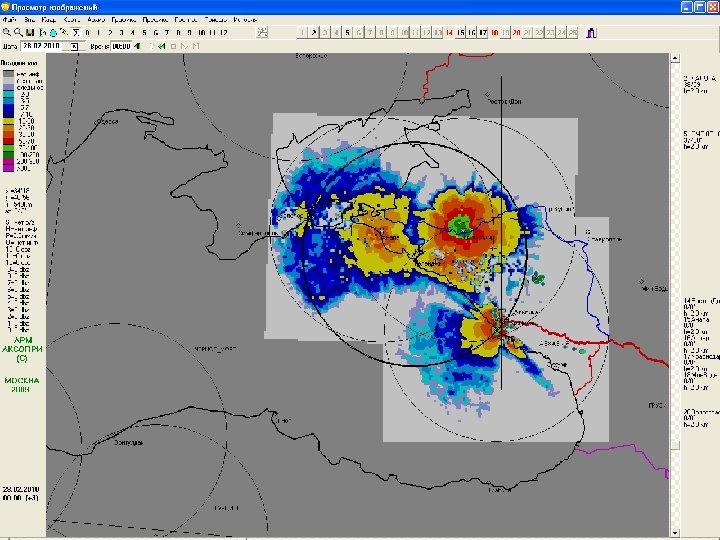Image resolution: width=720 pixels, height=540 pixels.
Task: Select toolbar number 0 layer button
Action: (x=87, y=33)
